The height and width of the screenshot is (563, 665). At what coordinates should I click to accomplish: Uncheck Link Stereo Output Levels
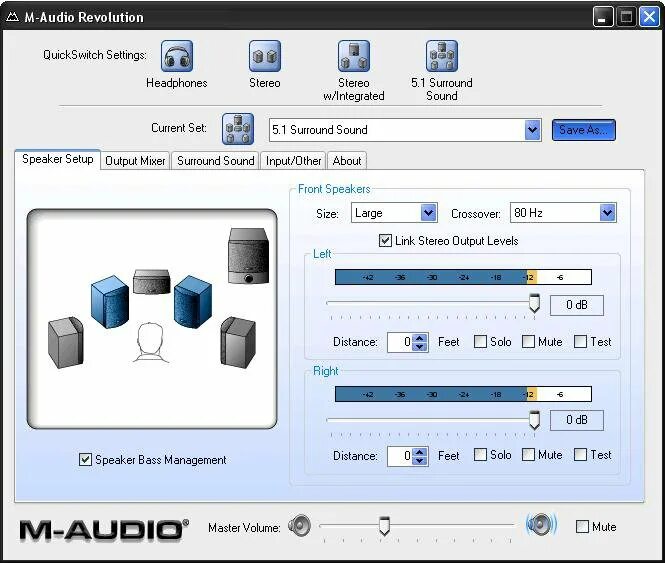click(x=385, y=241)
